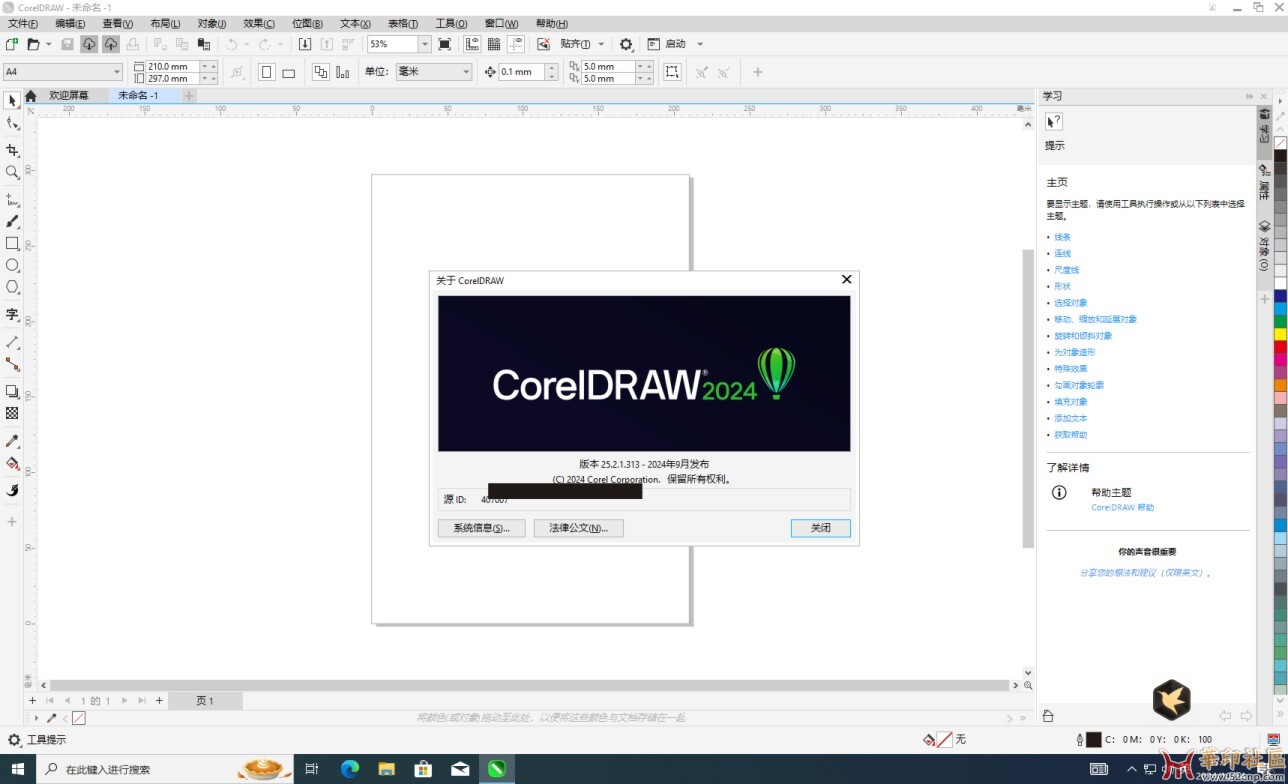This screenshot has height=784, width=1288.
Task: Select the Text tool 字
Action: pyautogui.click(x=12, y=315)
